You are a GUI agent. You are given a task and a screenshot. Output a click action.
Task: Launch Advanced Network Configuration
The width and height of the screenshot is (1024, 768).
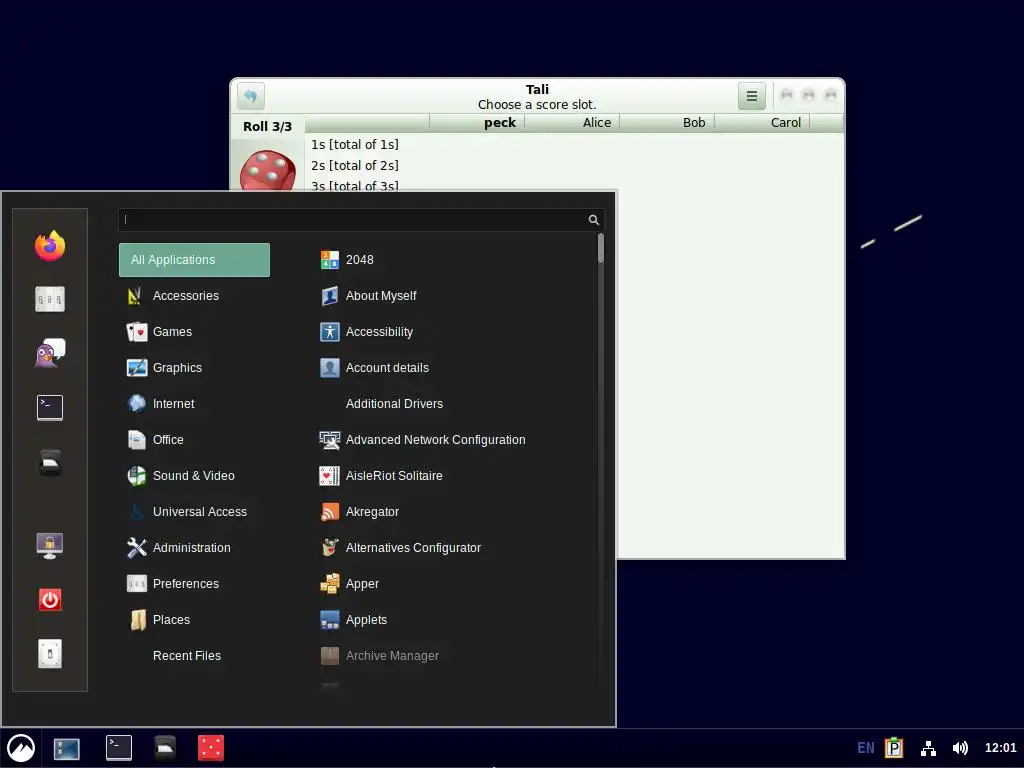click(423, 440)
